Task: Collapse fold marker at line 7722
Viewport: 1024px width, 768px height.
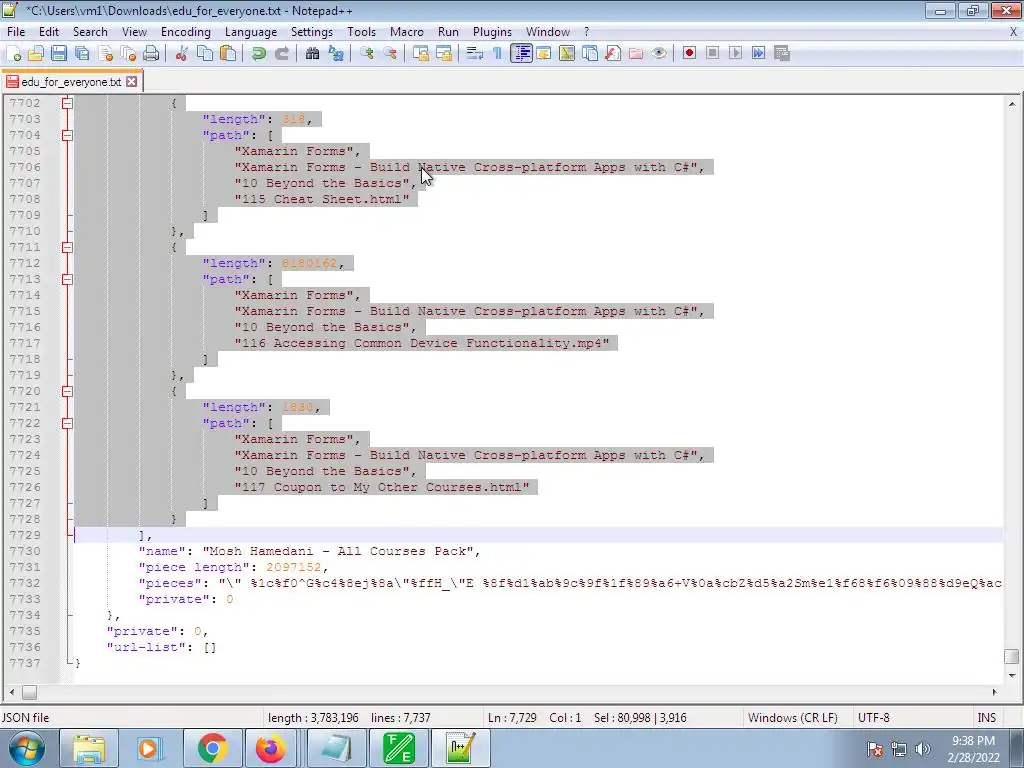Action: tap(67, 423)
